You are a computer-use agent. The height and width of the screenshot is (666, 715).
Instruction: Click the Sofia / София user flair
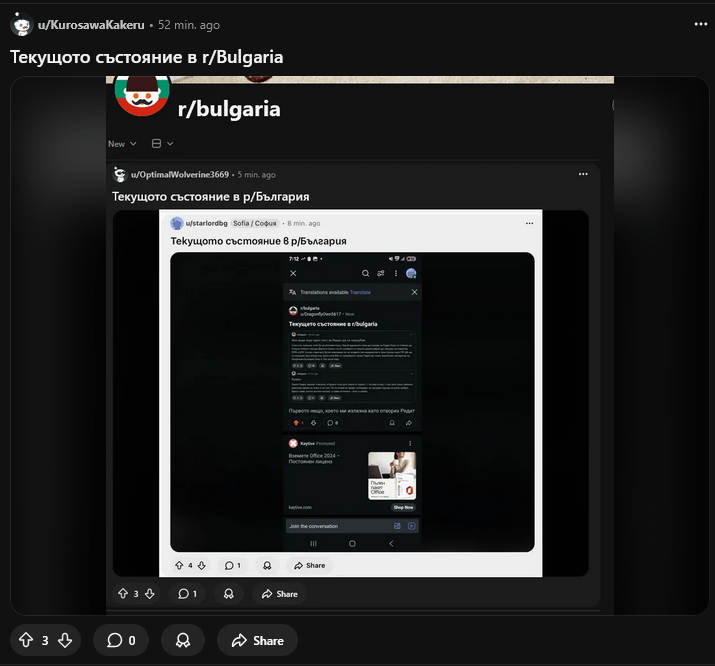pyautogui.click(x=255, y=223)
